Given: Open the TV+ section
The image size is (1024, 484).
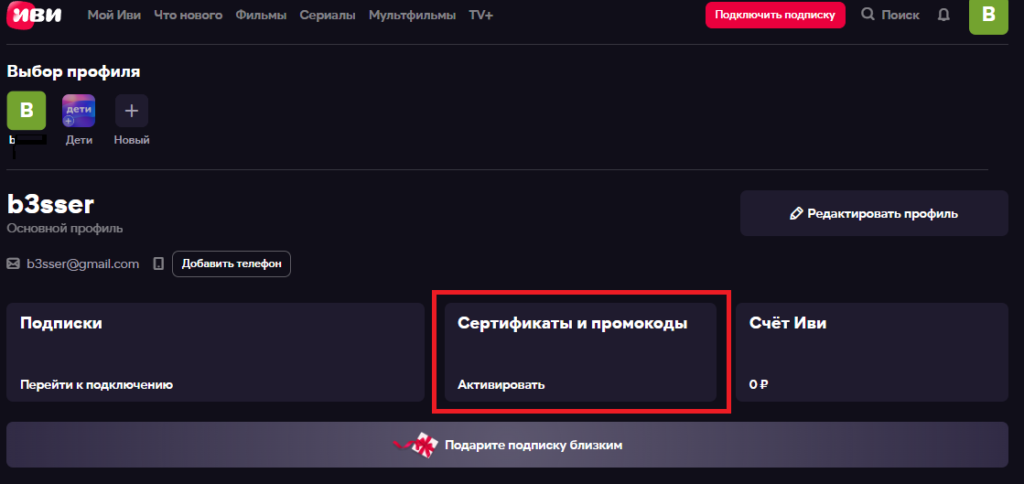Looking at the screenshot, I should coord(481,15).
